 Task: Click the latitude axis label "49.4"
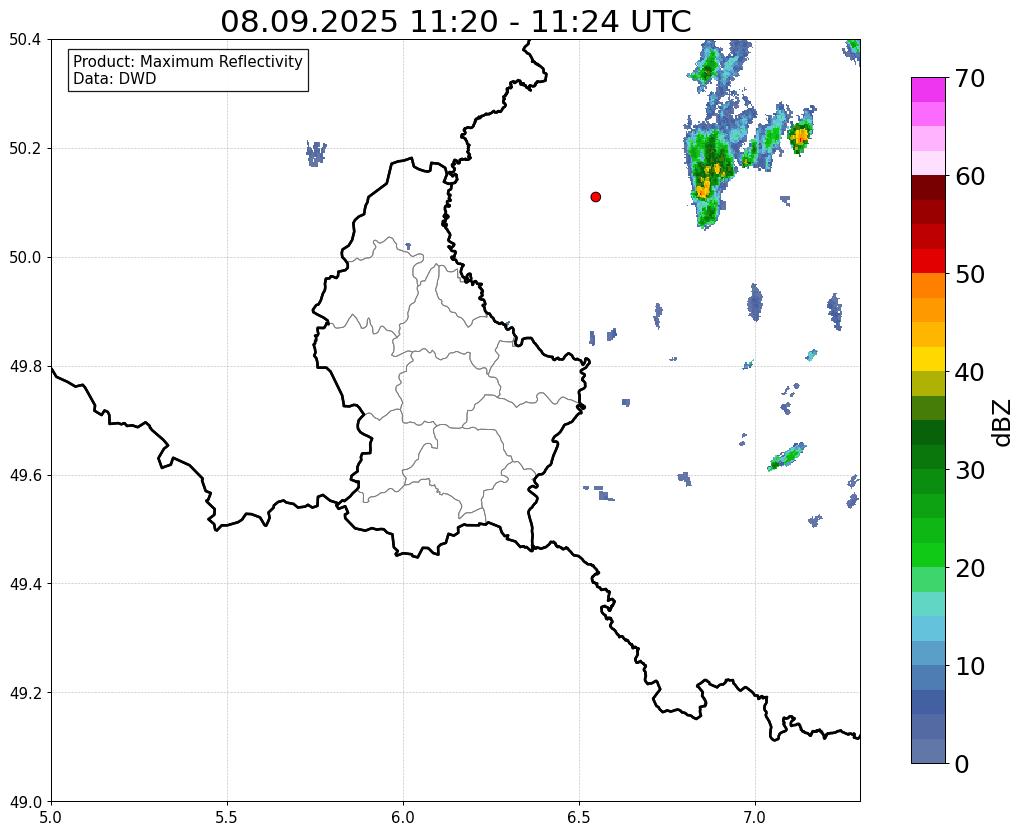[25, 583]
